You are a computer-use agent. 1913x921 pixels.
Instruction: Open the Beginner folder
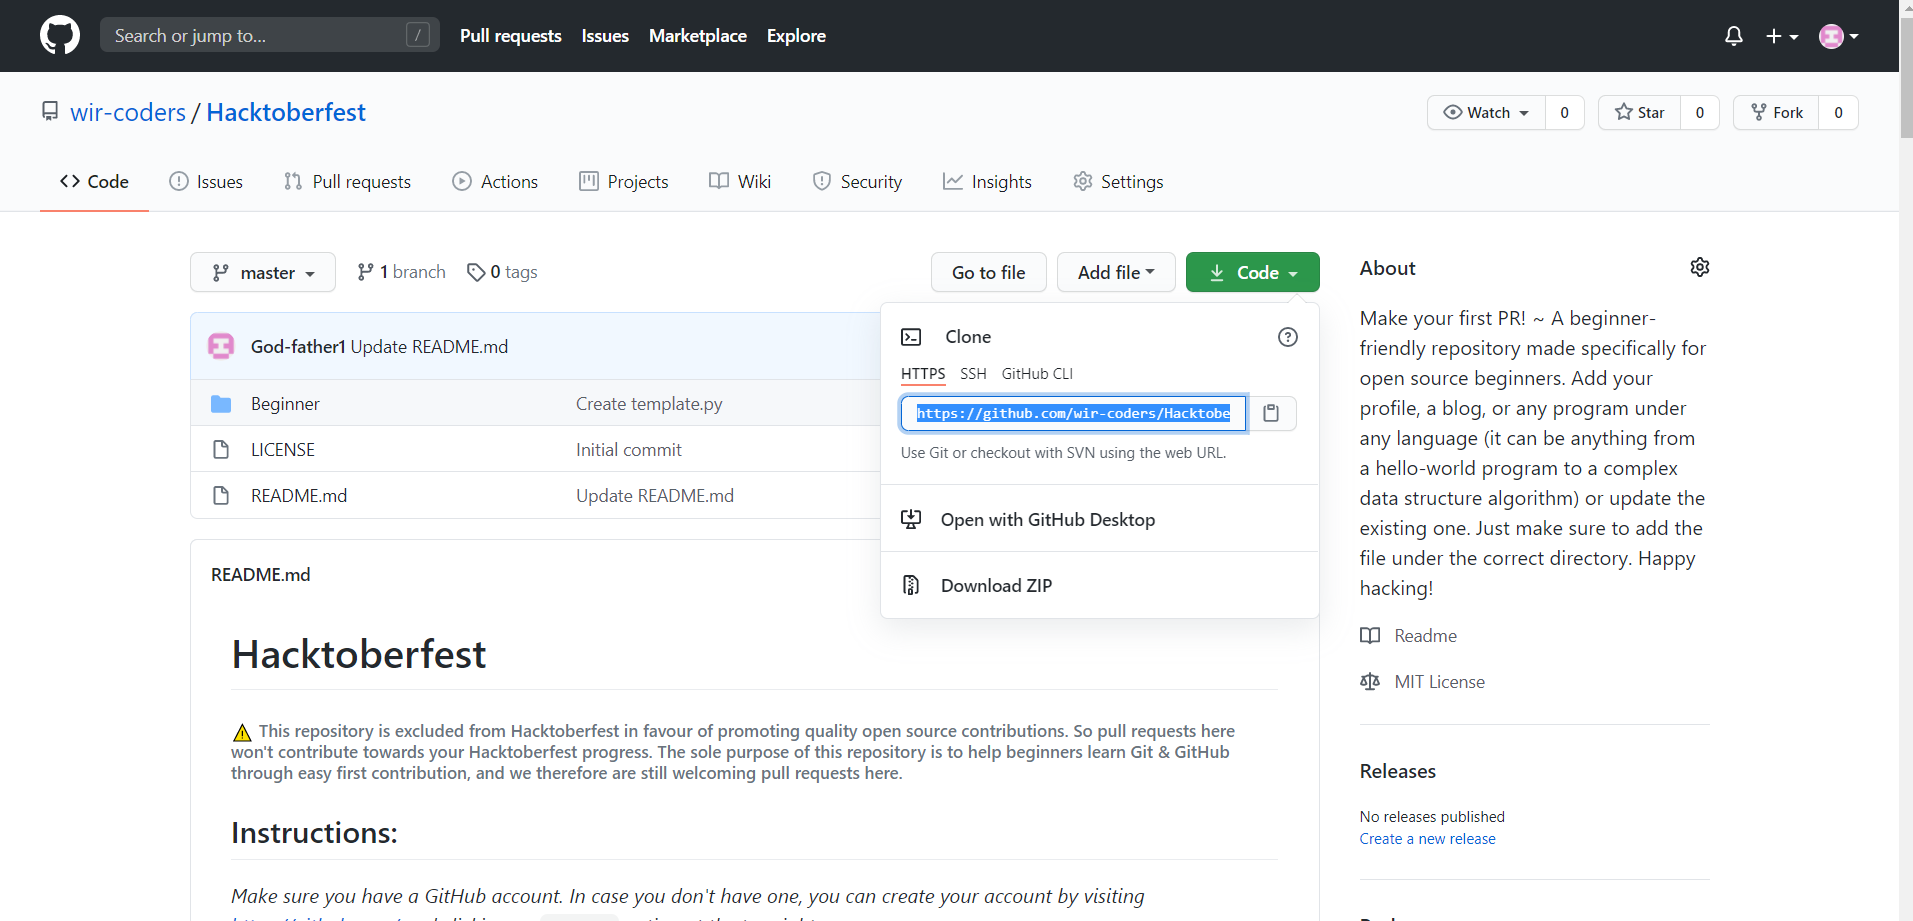point(285,404)
